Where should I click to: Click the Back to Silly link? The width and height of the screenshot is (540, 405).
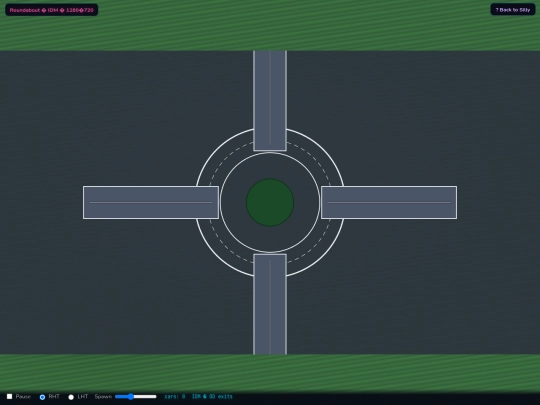click(512, 10)
